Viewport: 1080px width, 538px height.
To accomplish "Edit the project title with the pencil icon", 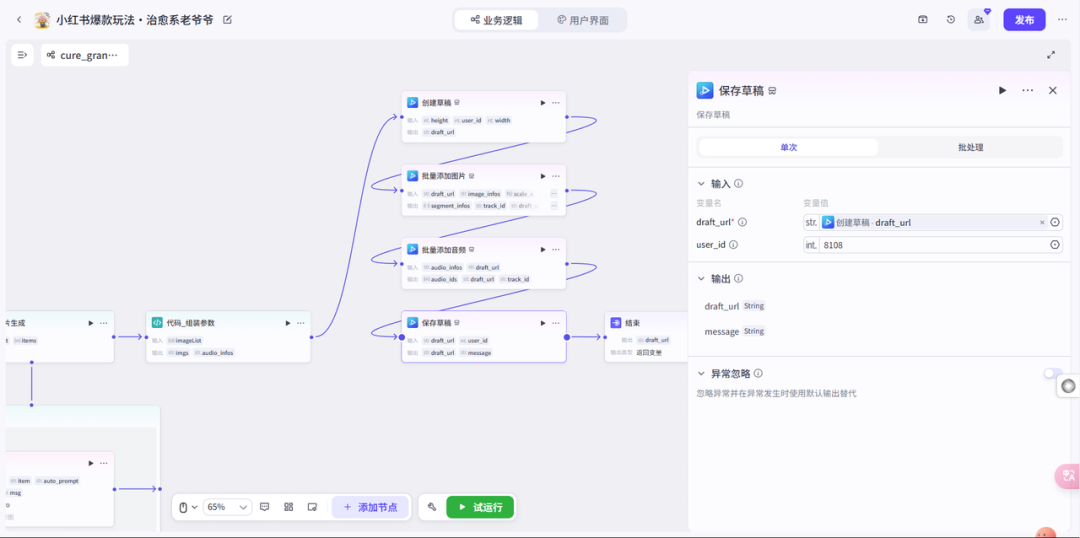I will coord(228,20).
